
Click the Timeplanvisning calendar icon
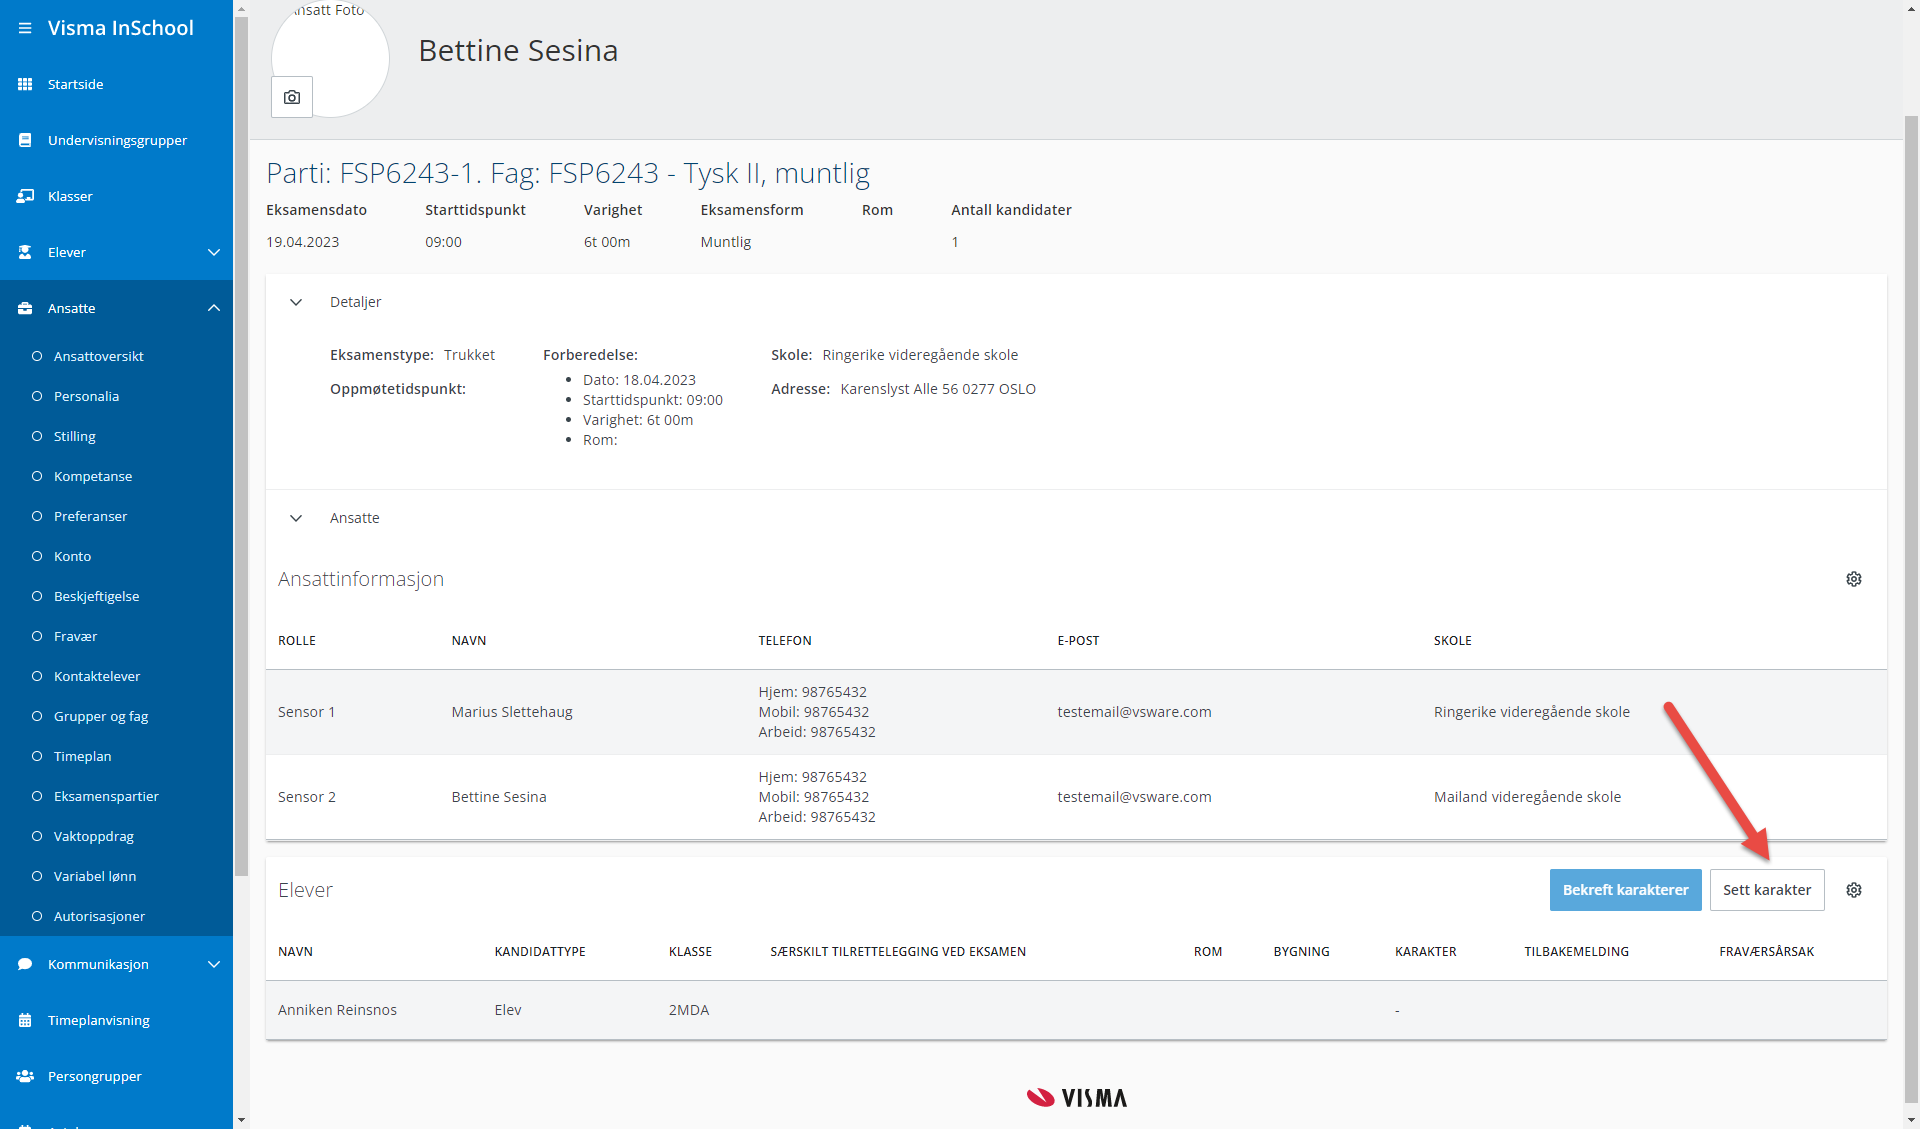(25, 1020)
